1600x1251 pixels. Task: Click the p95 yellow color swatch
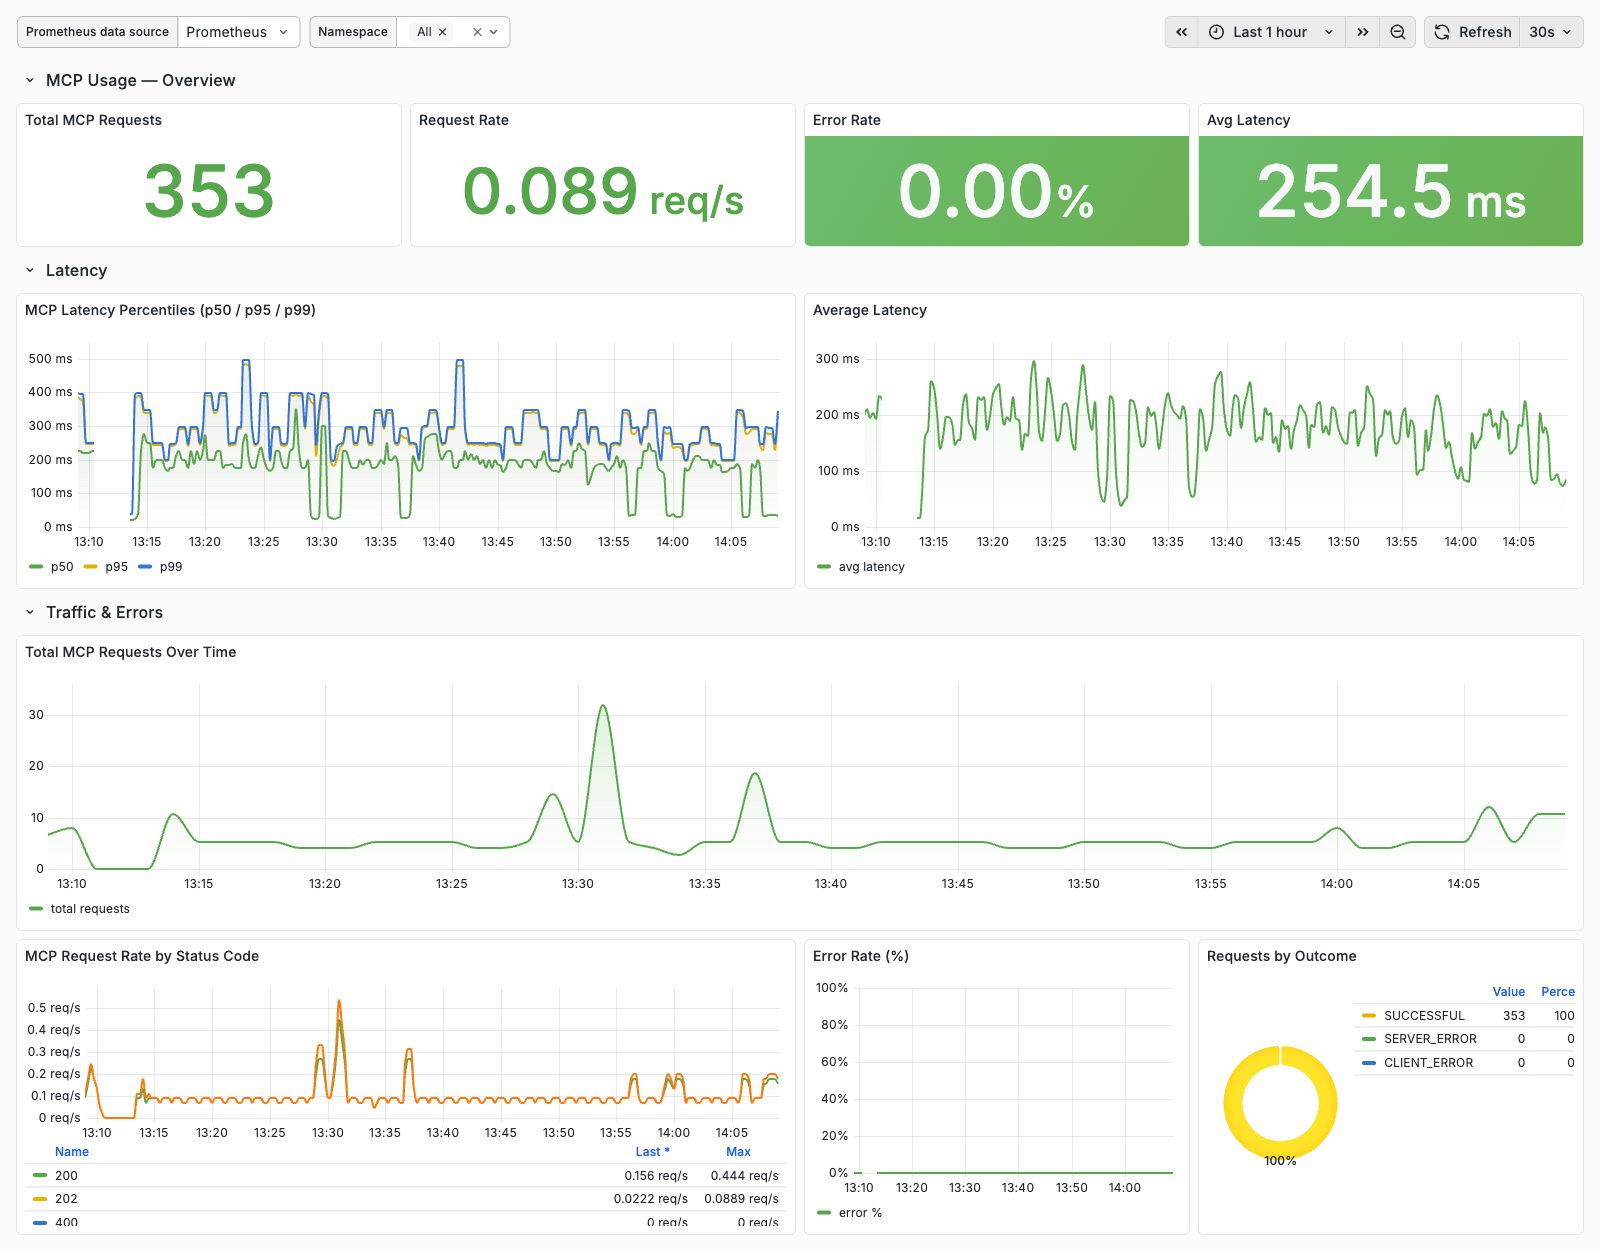tap(91, 567)
